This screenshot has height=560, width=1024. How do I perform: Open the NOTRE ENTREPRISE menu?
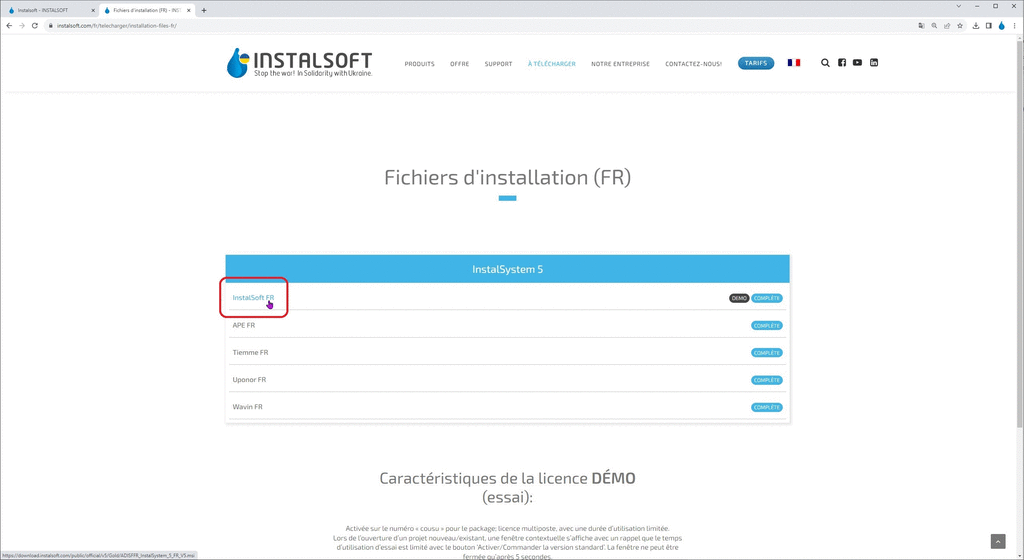click(x=620, y=64)
